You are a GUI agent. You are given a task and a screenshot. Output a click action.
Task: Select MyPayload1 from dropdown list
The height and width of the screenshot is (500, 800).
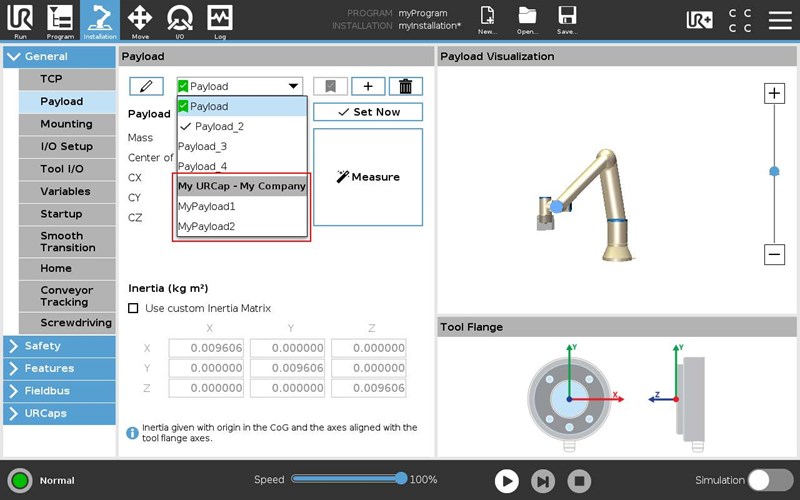(x=206, y=206)
